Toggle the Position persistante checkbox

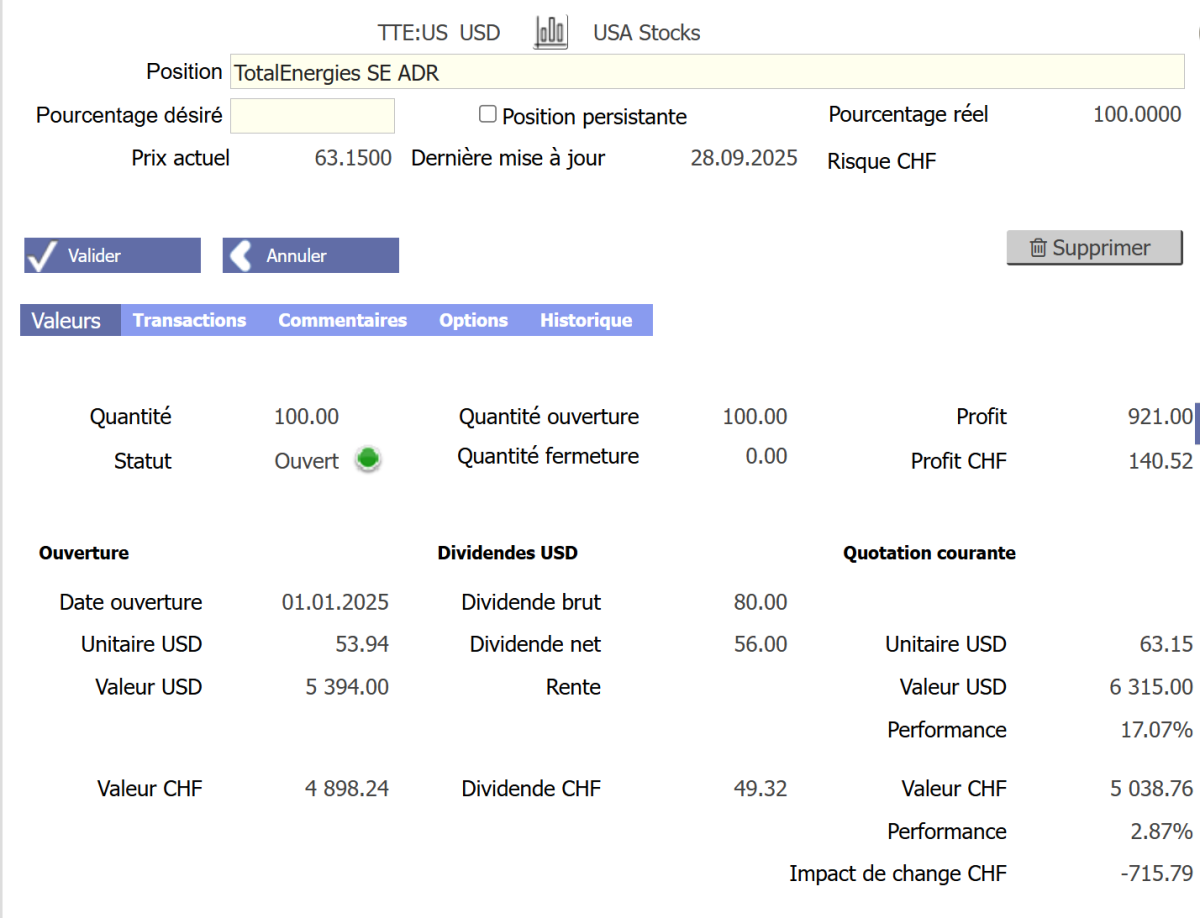coord(488,115)
